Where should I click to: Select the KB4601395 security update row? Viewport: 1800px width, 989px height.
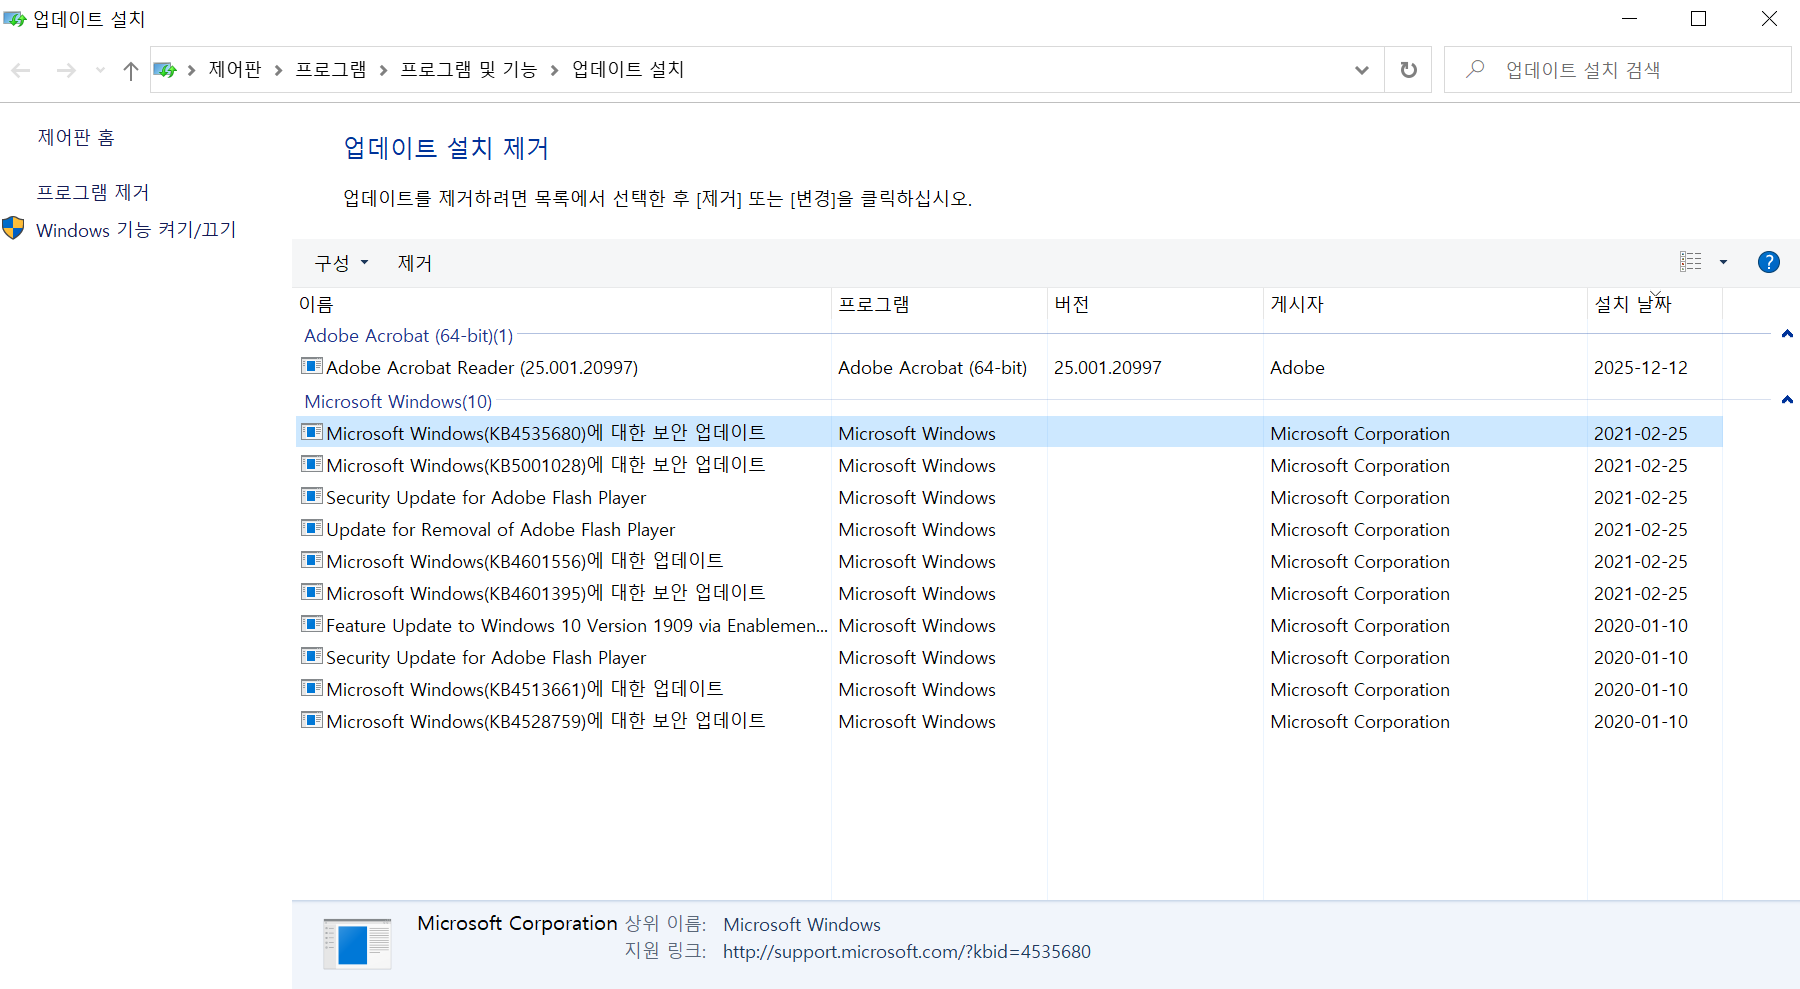pos(1010,592)
